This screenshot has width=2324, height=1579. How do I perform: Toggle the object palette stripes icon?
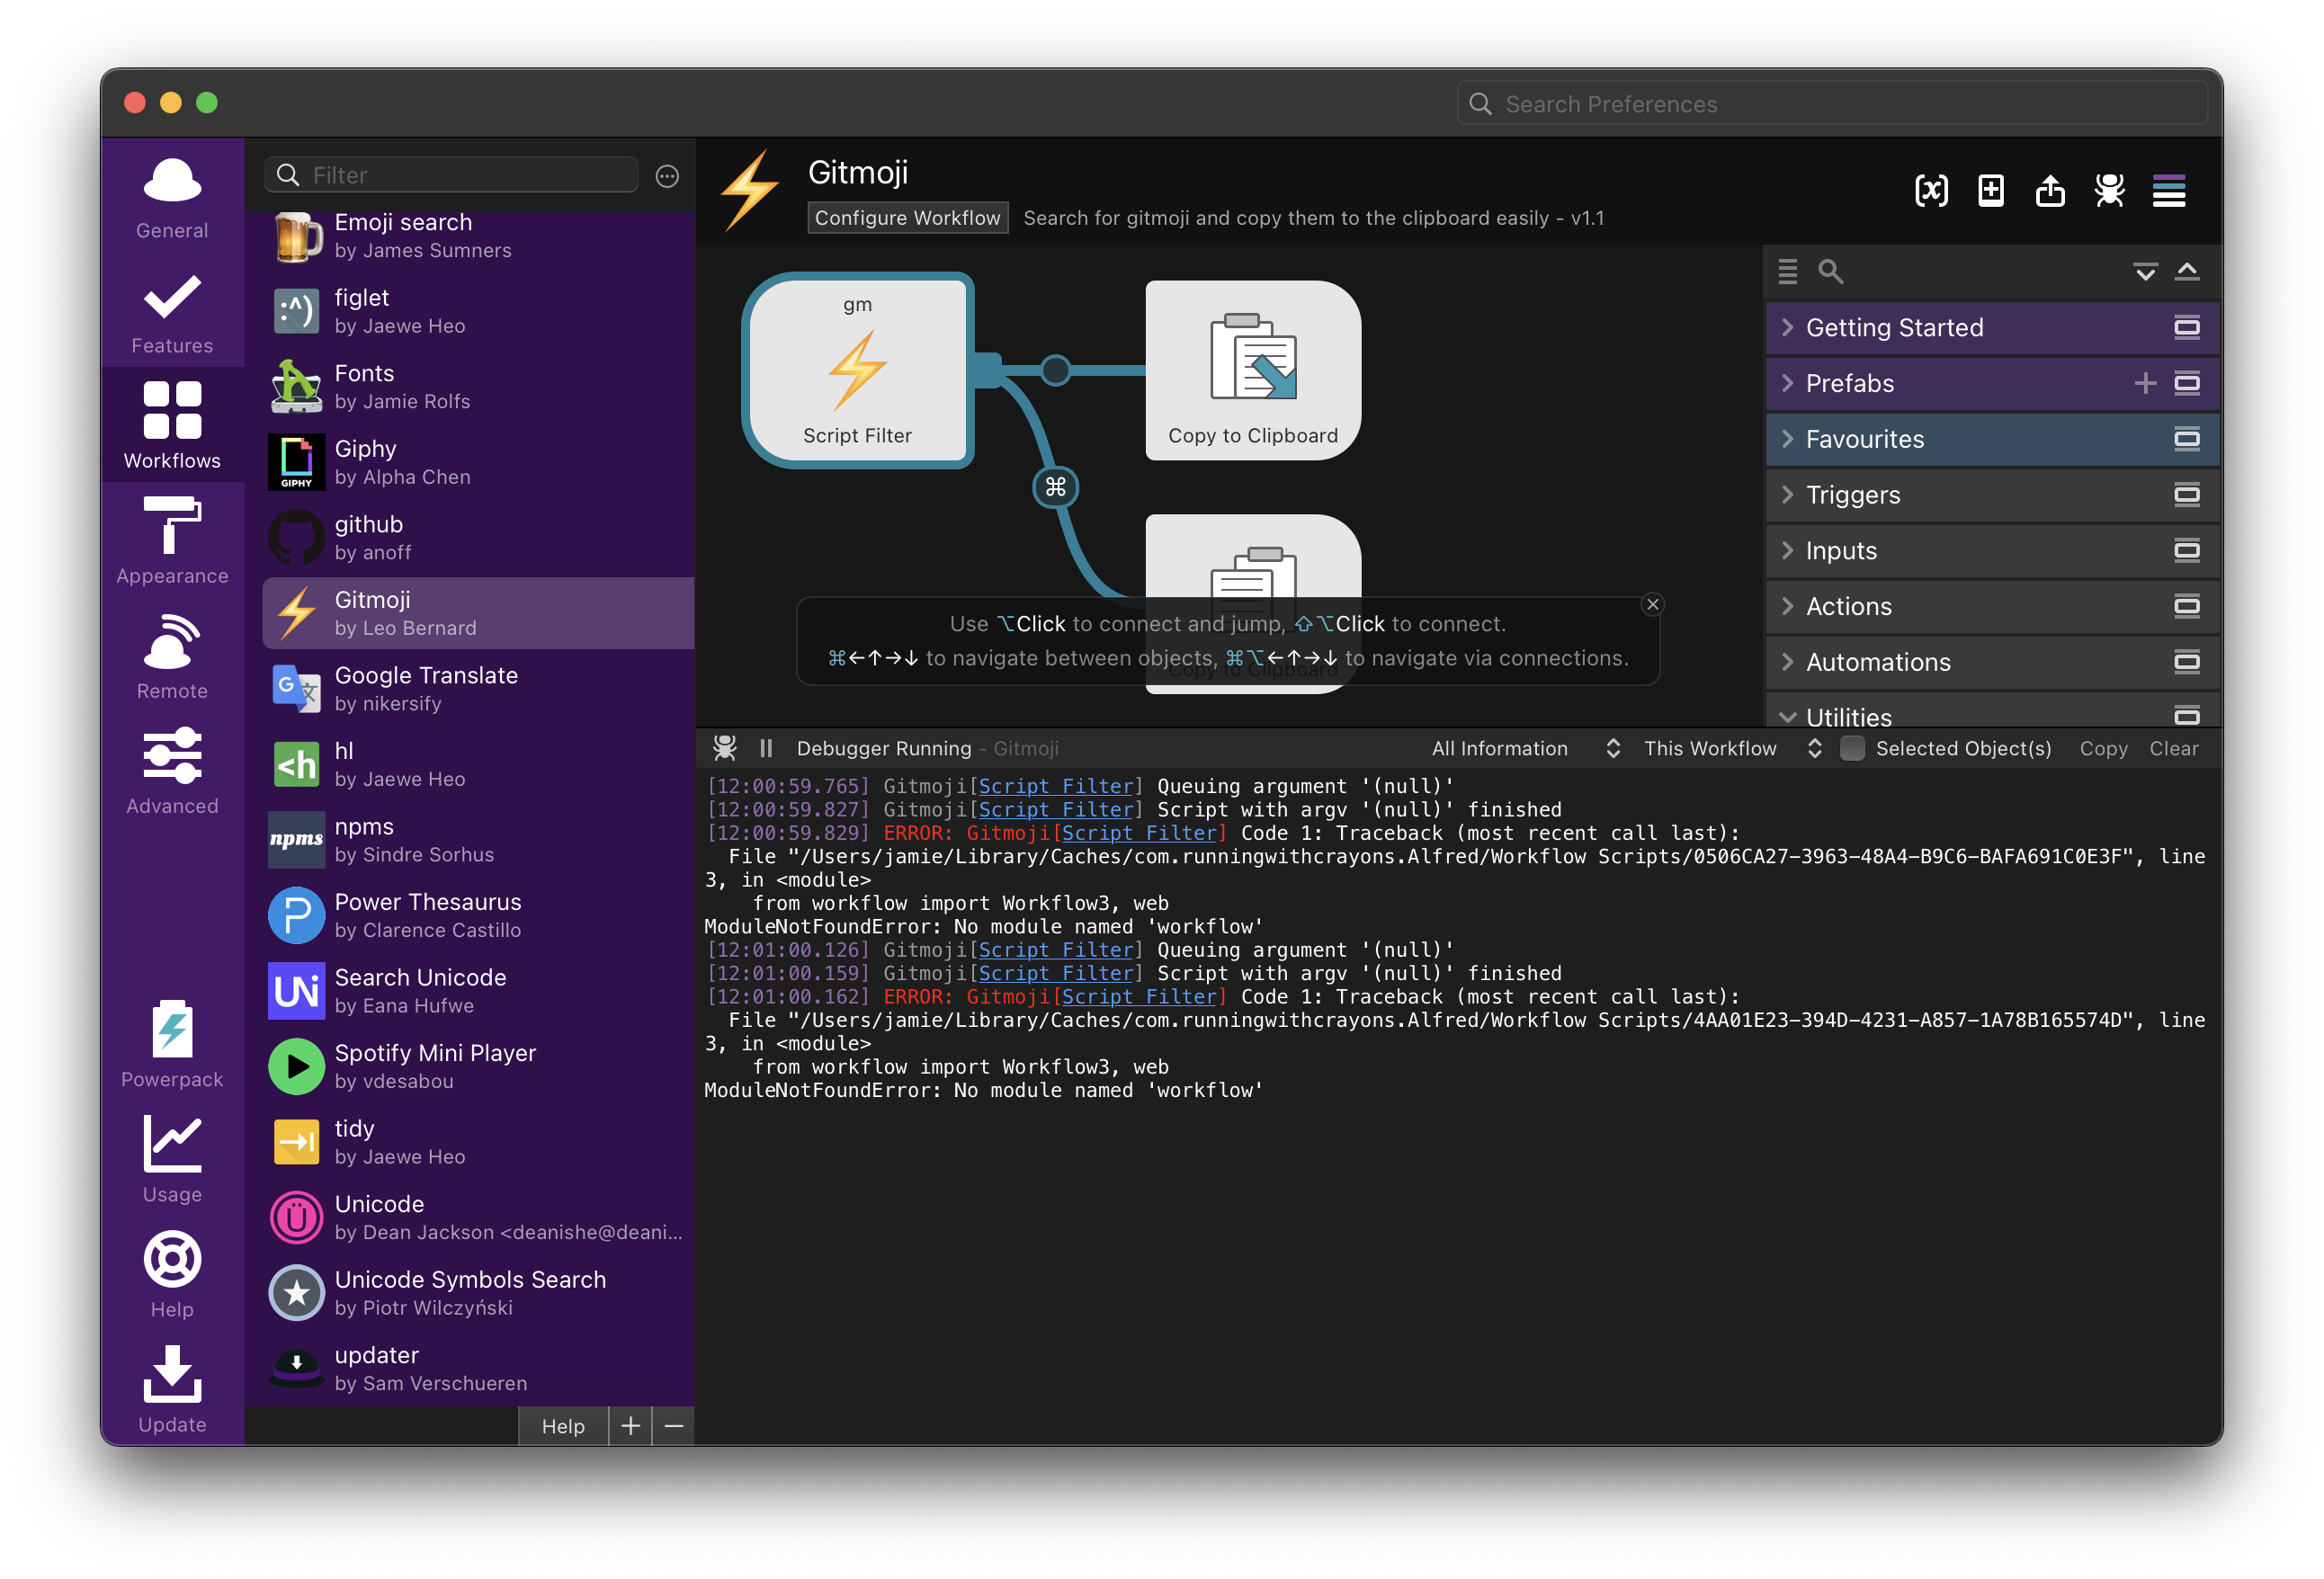coord(2168,190)
